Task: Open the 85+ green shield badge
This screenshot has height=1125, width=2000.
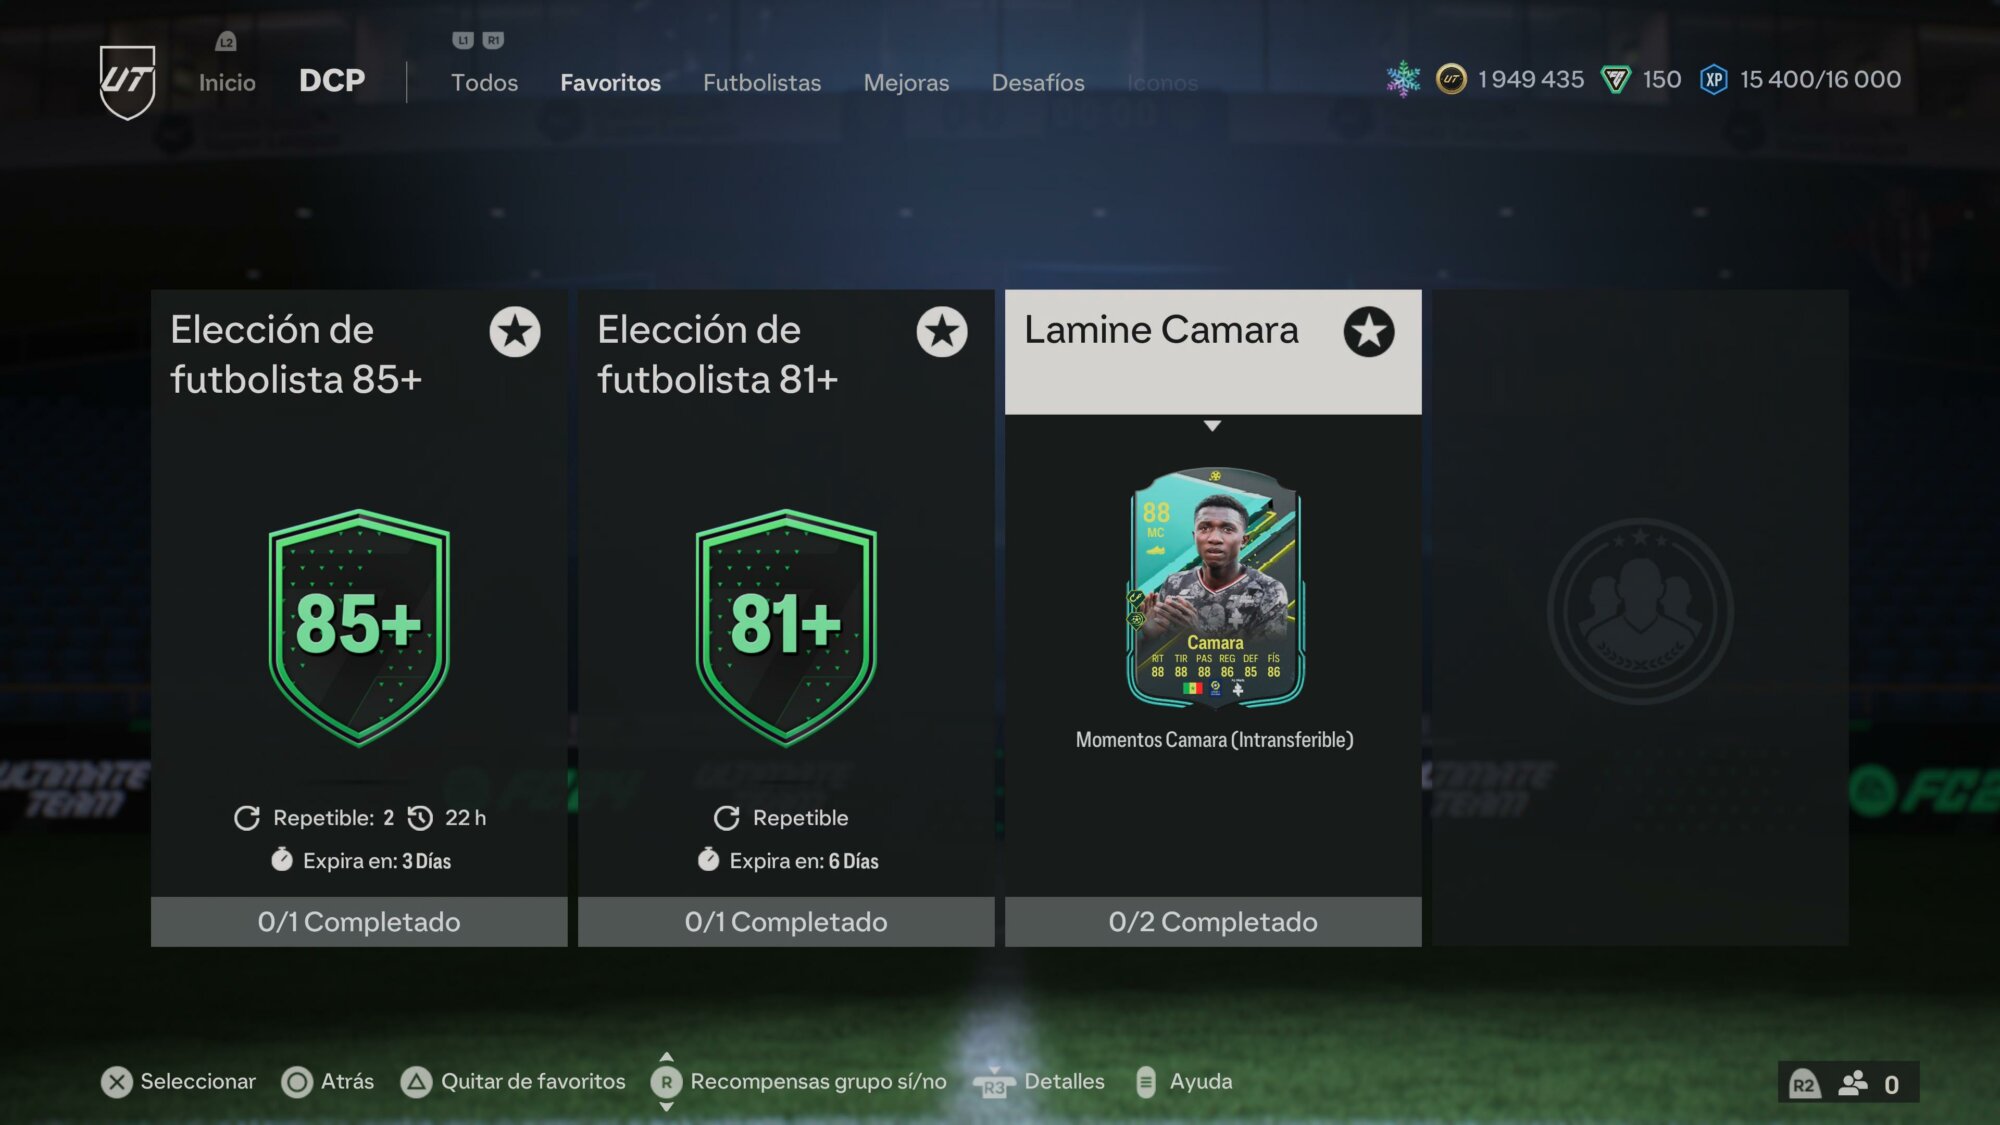Action: pyautogui.click(x=359, y=627)
